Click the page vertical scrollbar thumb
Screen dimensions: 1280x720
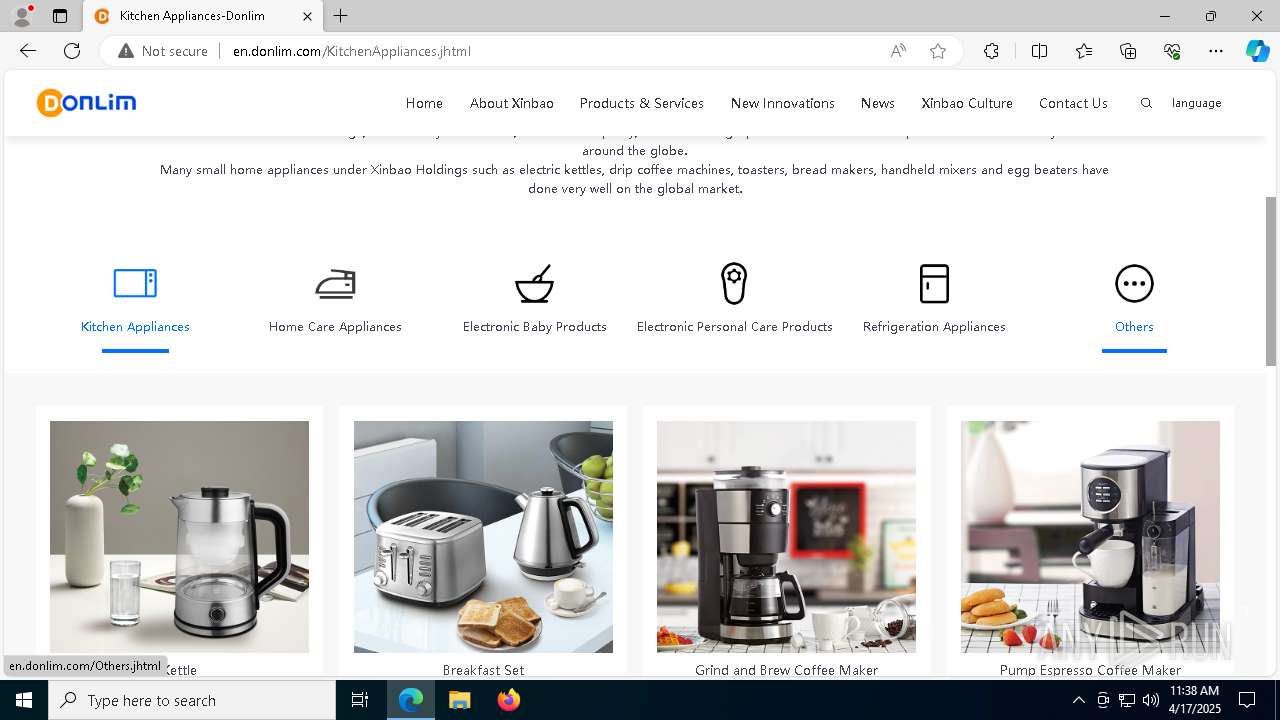(1272, 280)
